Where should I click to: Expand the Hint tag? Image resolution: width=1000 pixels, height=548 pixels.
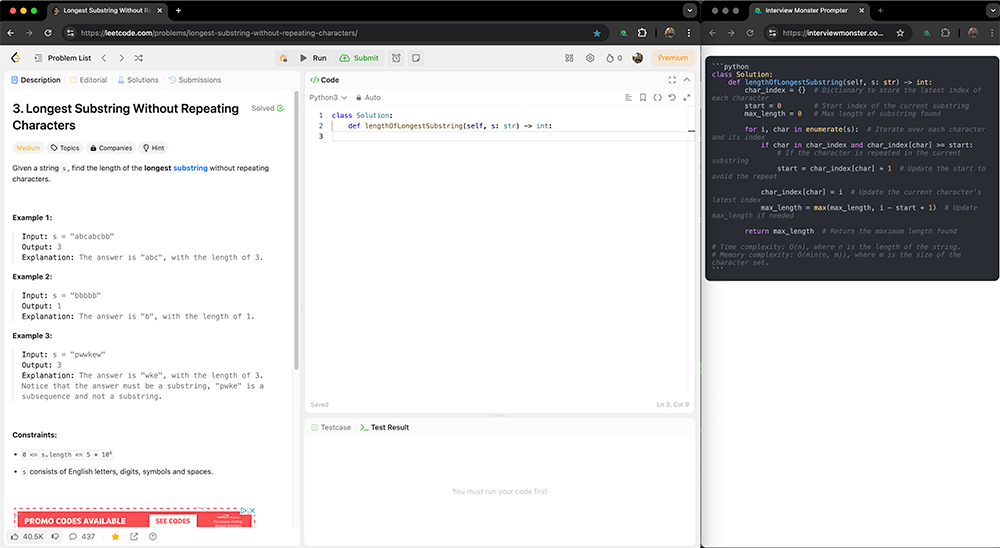153,148
